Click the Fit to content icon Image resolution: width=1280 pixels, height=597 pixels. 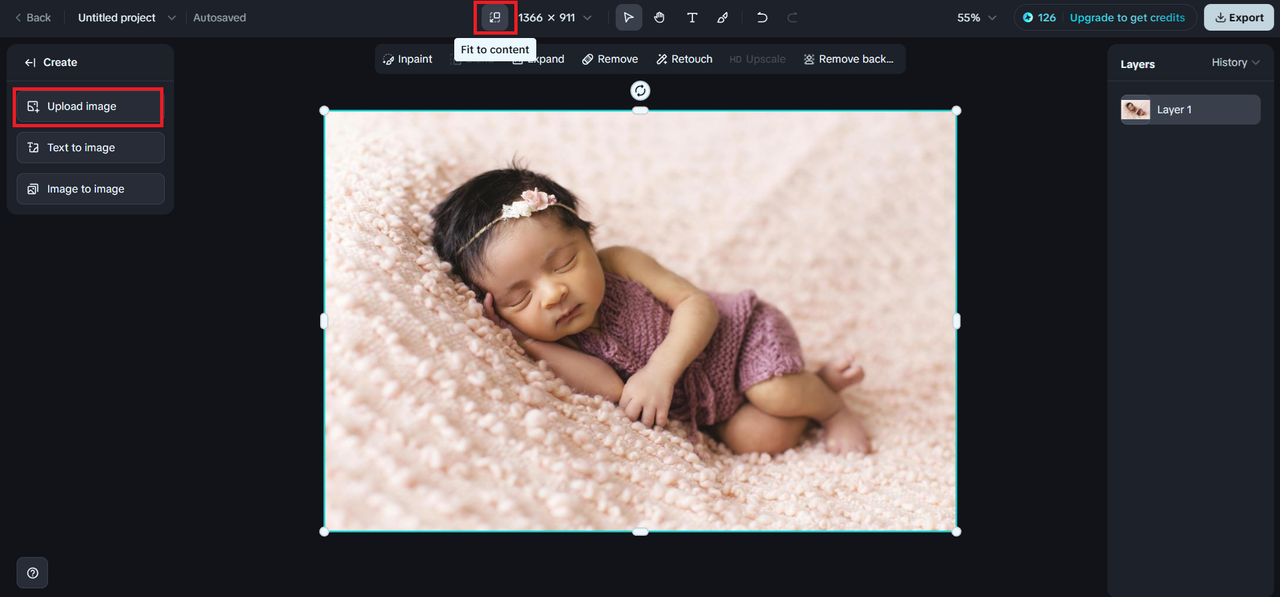point(495,18)
